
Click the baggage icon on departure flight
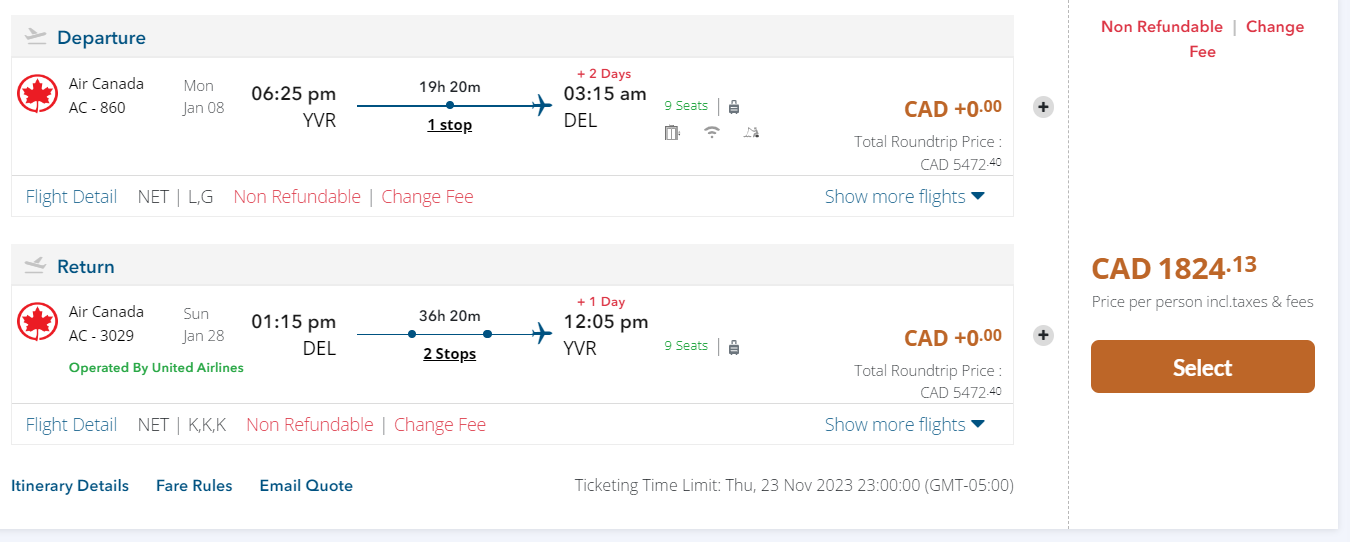click(x=734, y=106)
